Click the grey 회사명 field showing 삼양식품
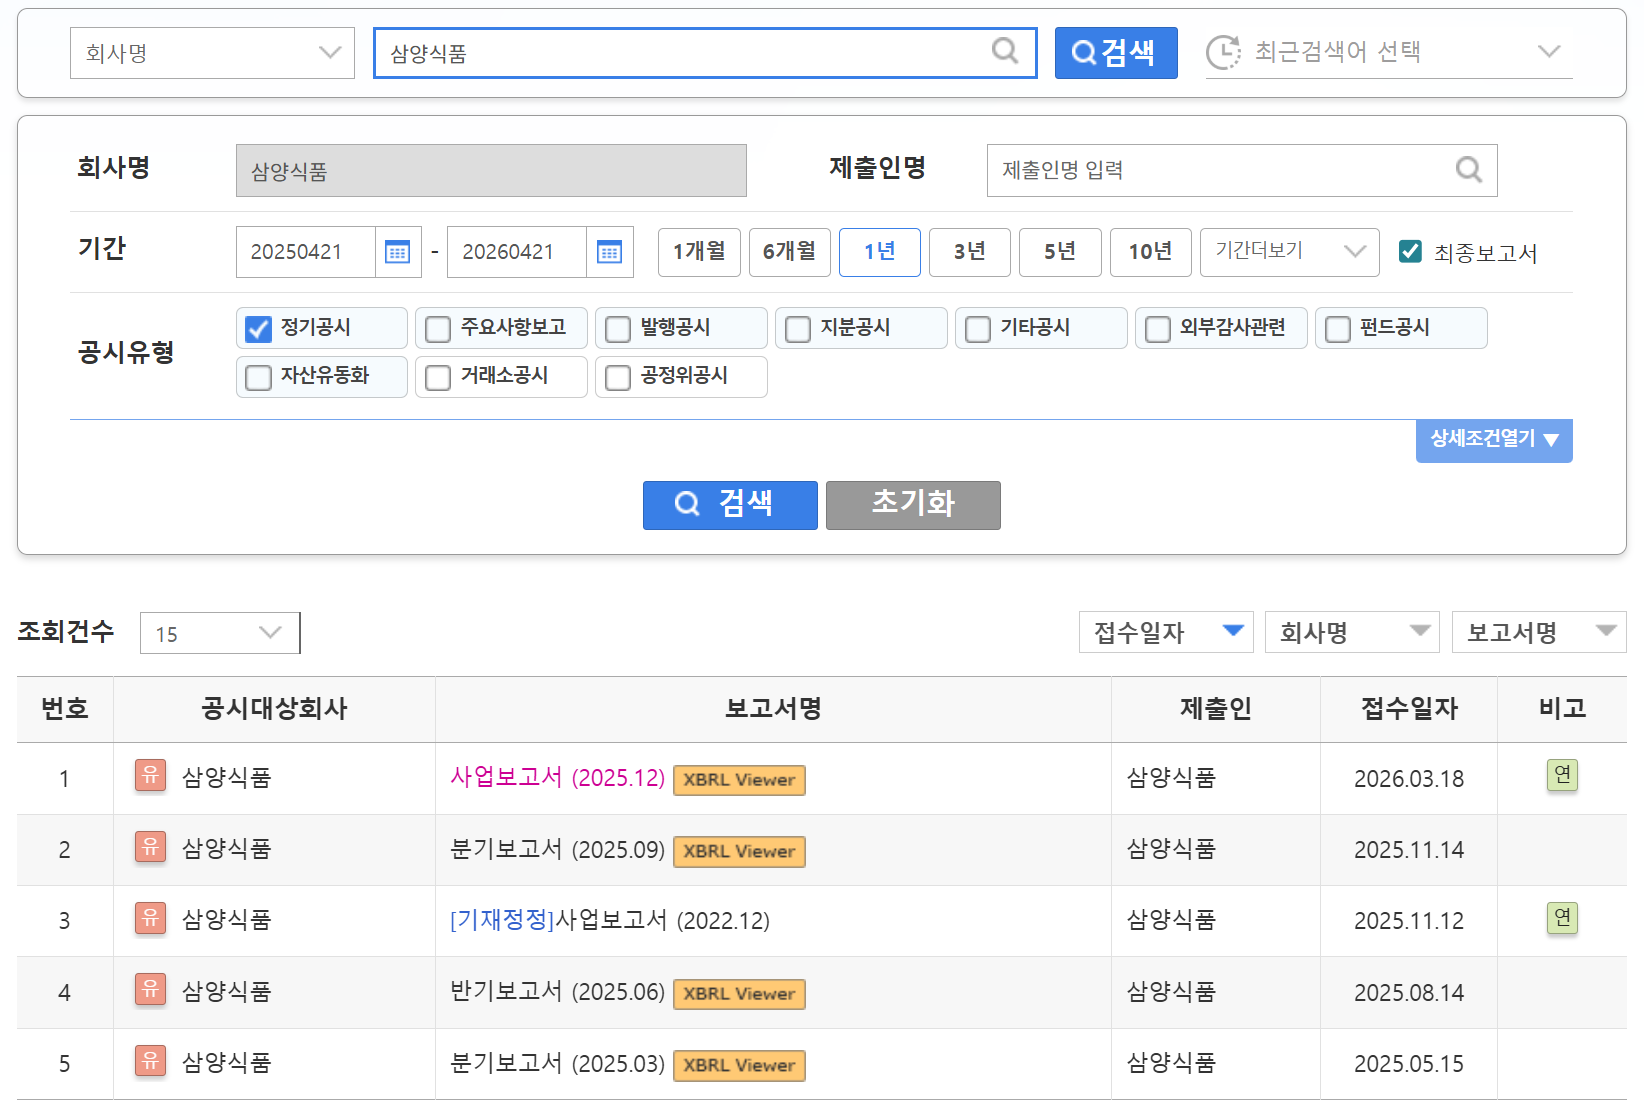 point(491,170)
